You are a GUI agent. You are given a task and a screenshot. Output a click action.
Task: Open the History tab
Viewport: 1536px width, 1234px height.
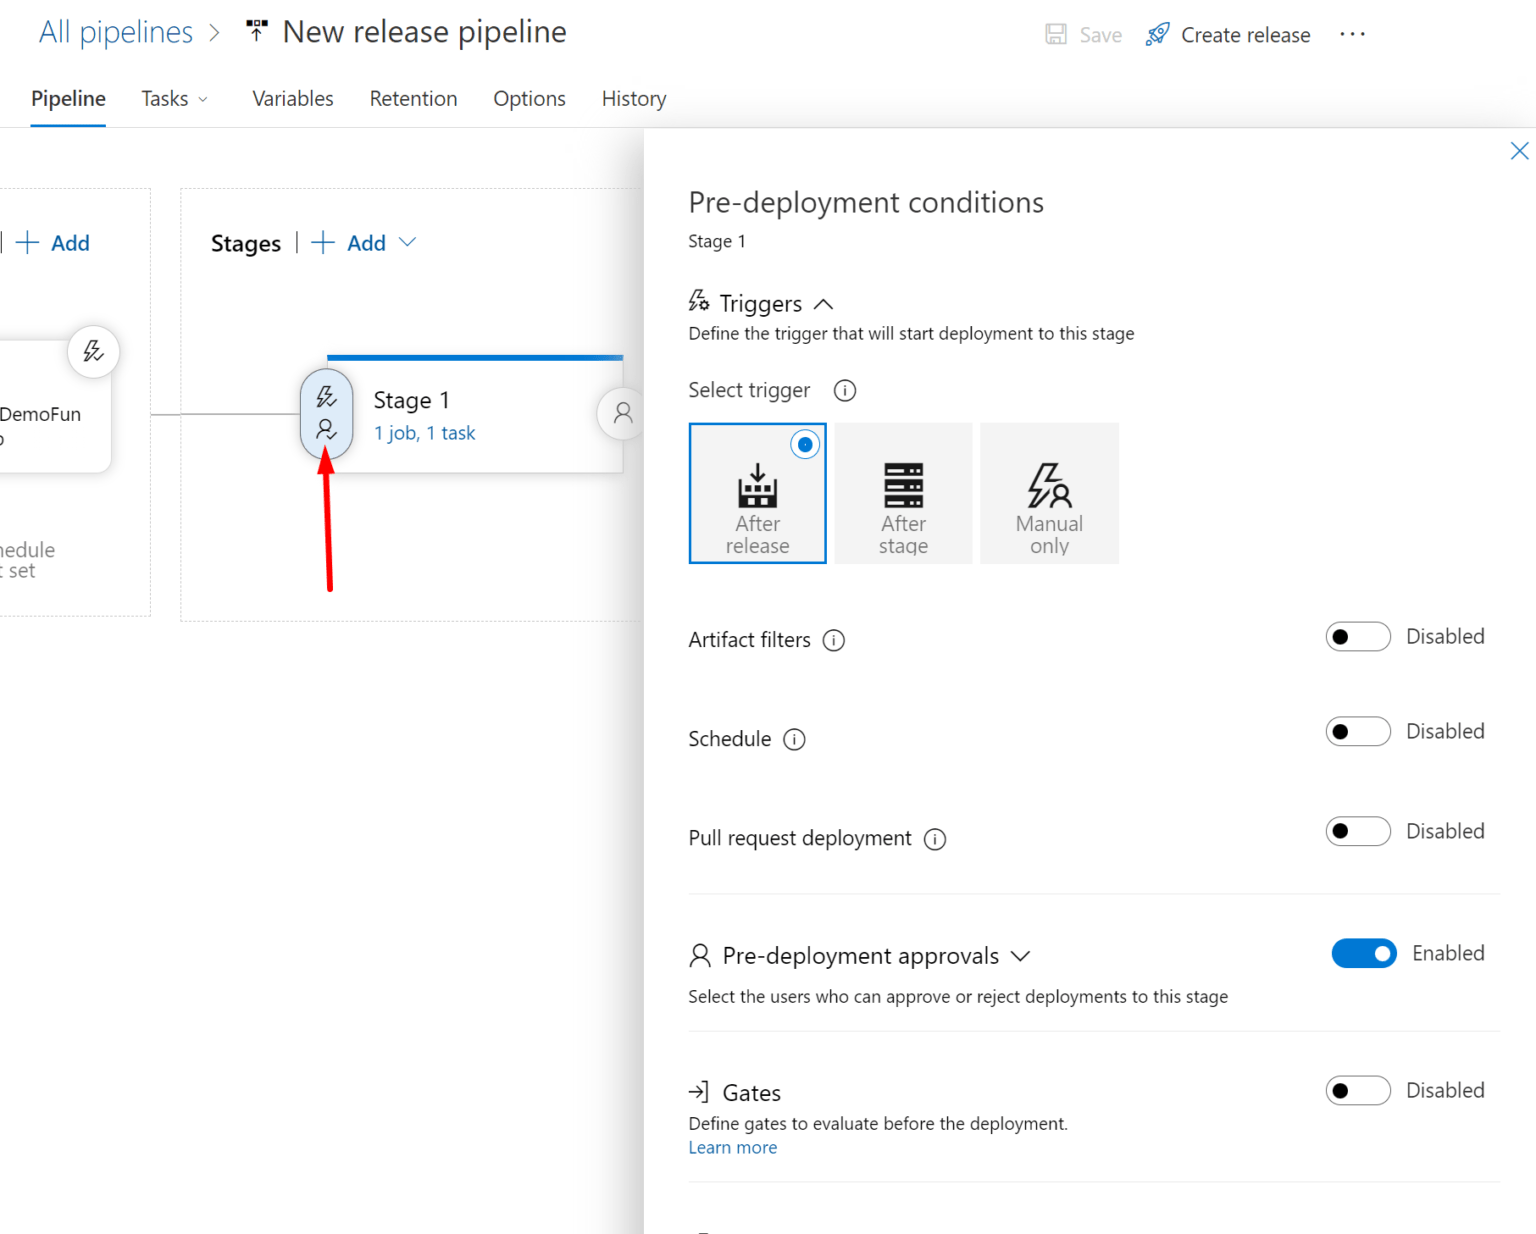(633, 99)
